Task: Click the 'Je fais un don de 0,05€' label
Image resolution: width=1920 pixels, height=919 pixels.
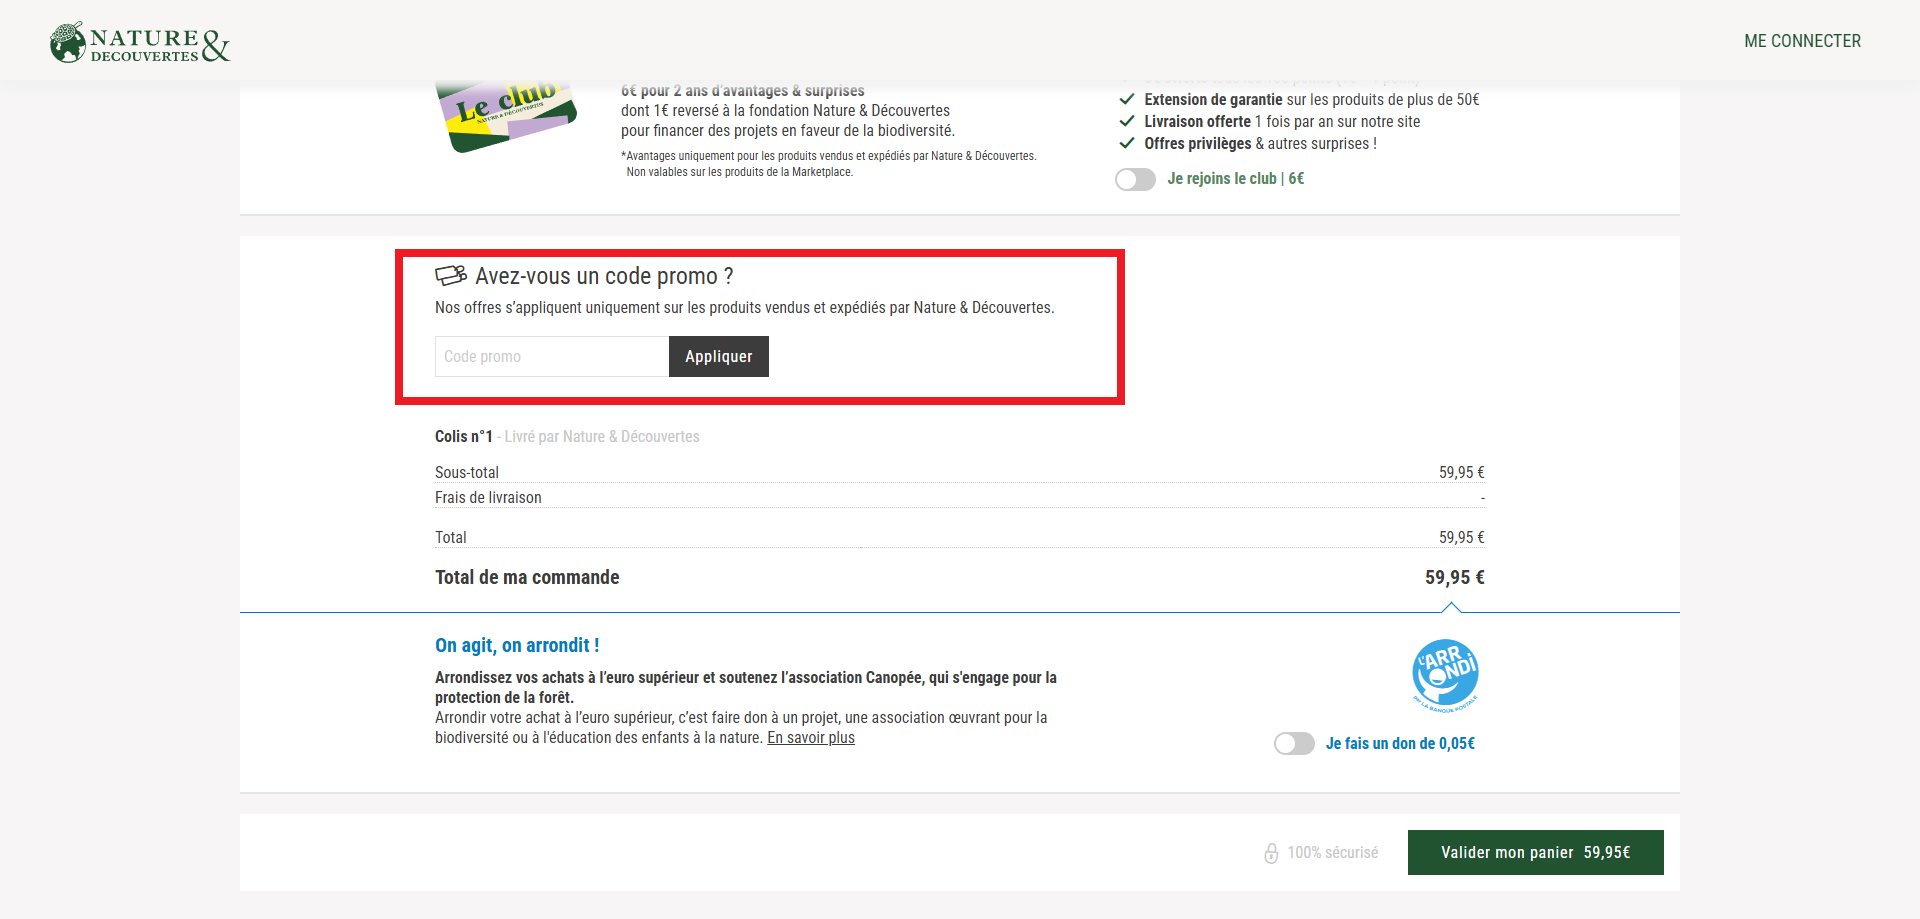Action: tap(1400, 744)
